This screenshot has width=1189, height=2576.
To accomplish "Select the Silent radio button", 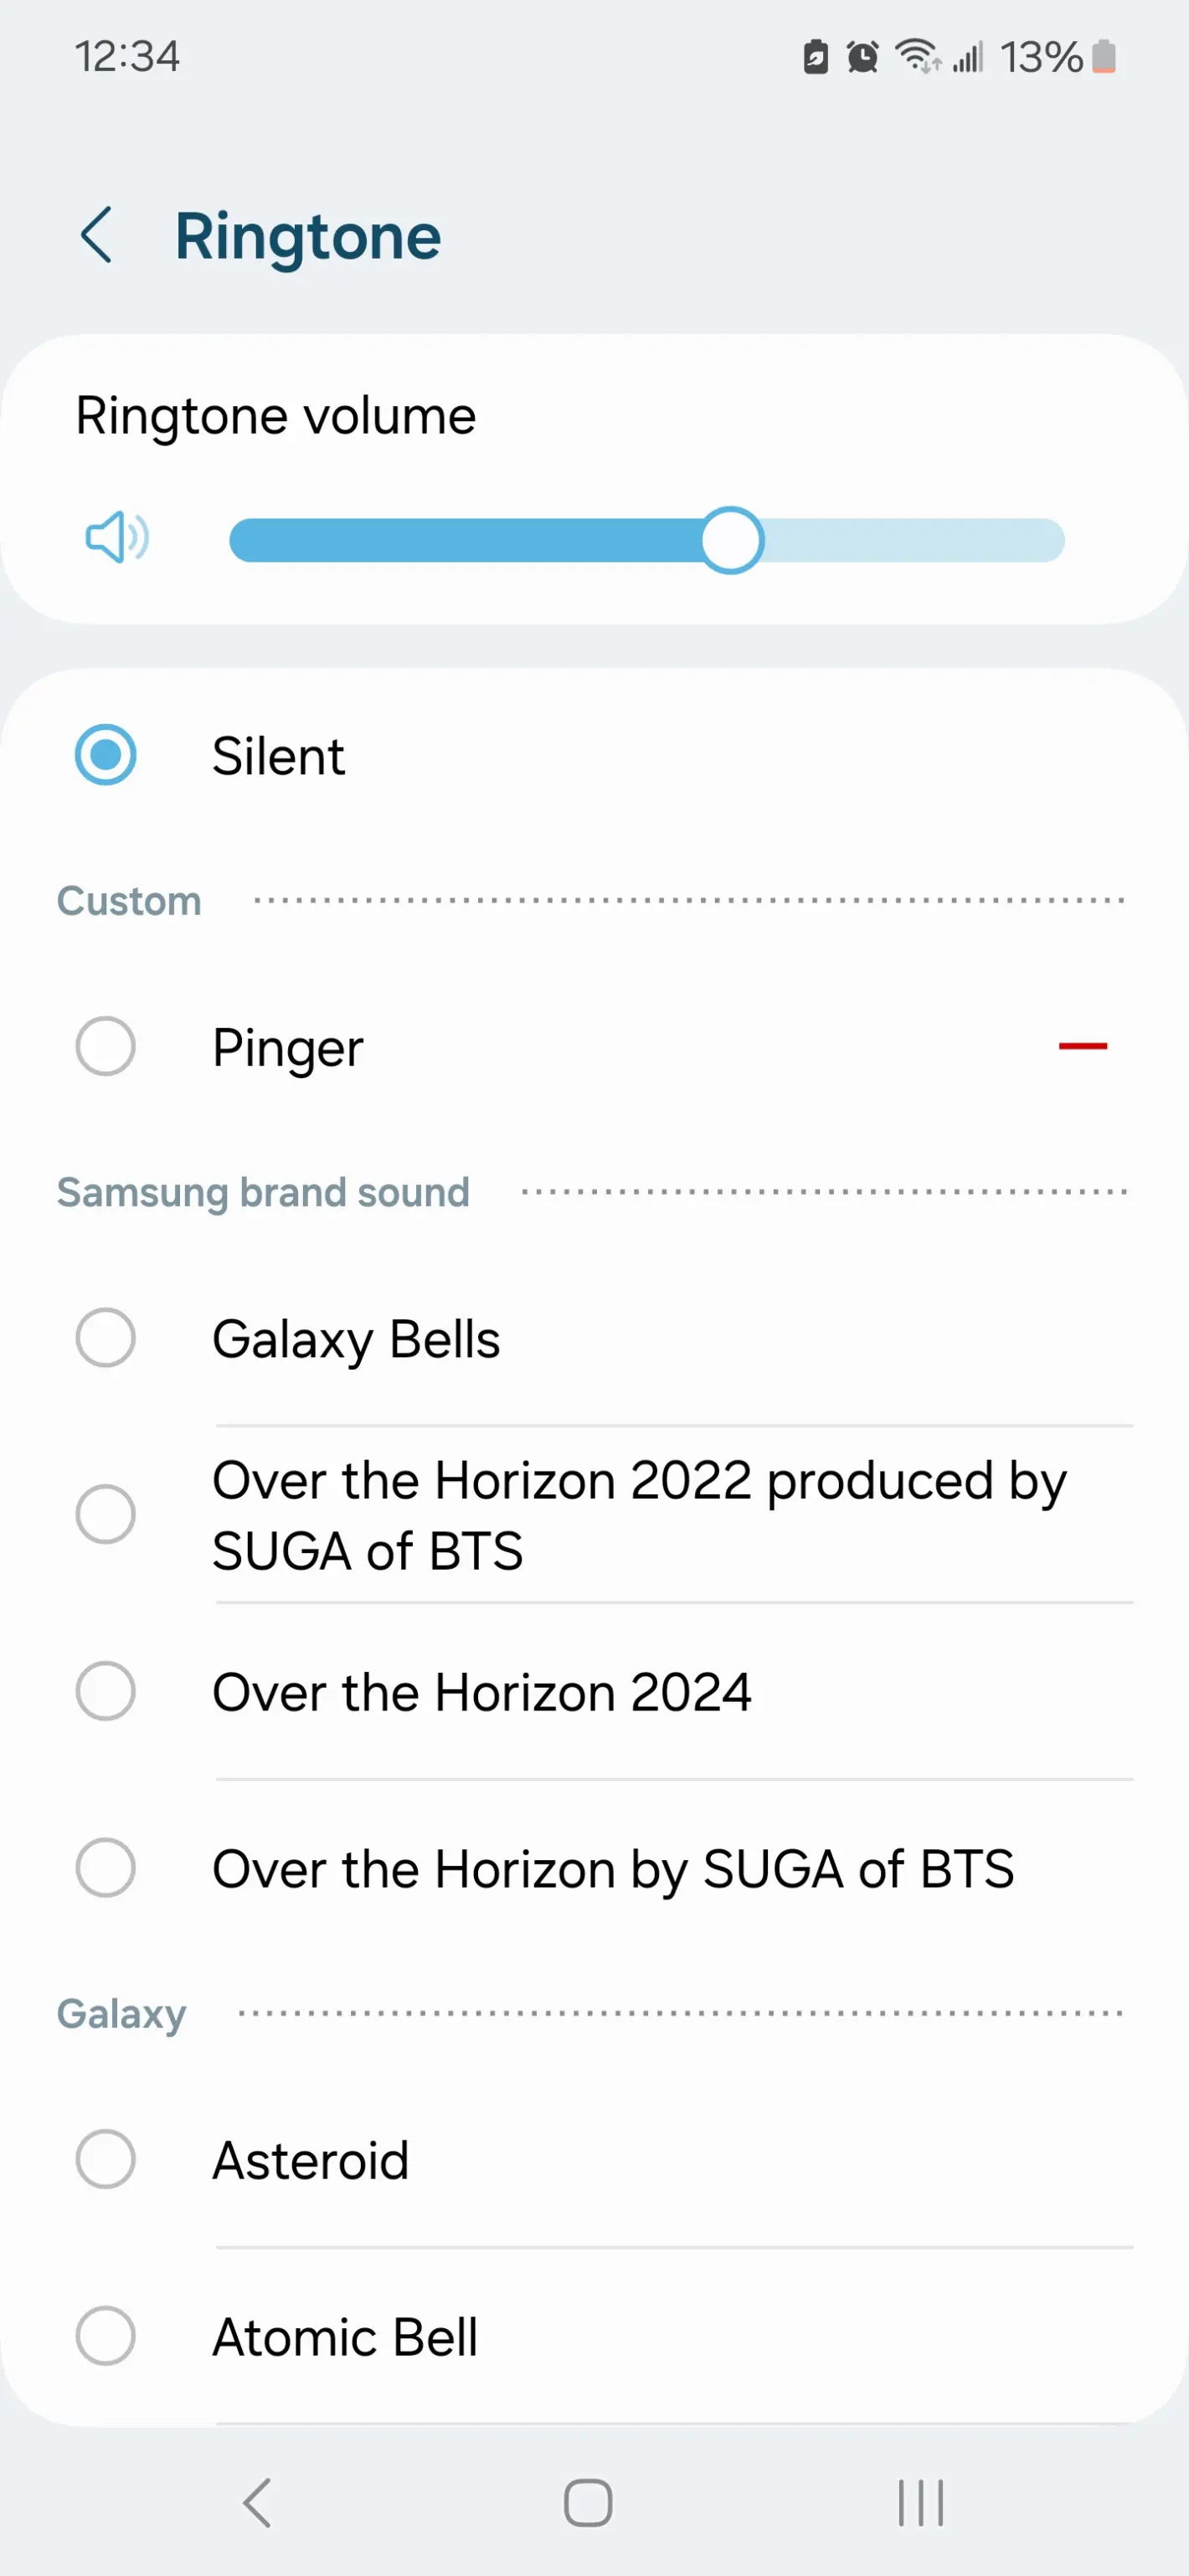I will 106,755.
